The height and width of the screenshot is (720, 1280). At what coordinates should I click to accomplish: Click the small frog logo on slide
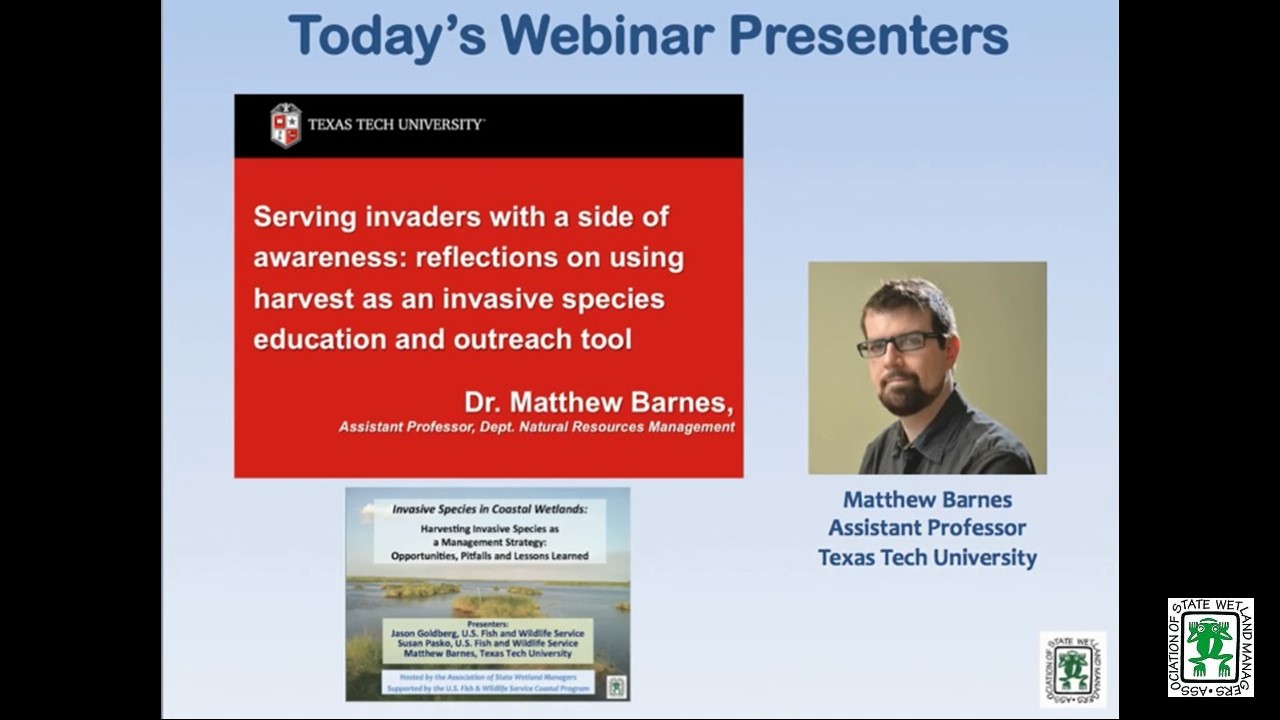coord(1072,669)
